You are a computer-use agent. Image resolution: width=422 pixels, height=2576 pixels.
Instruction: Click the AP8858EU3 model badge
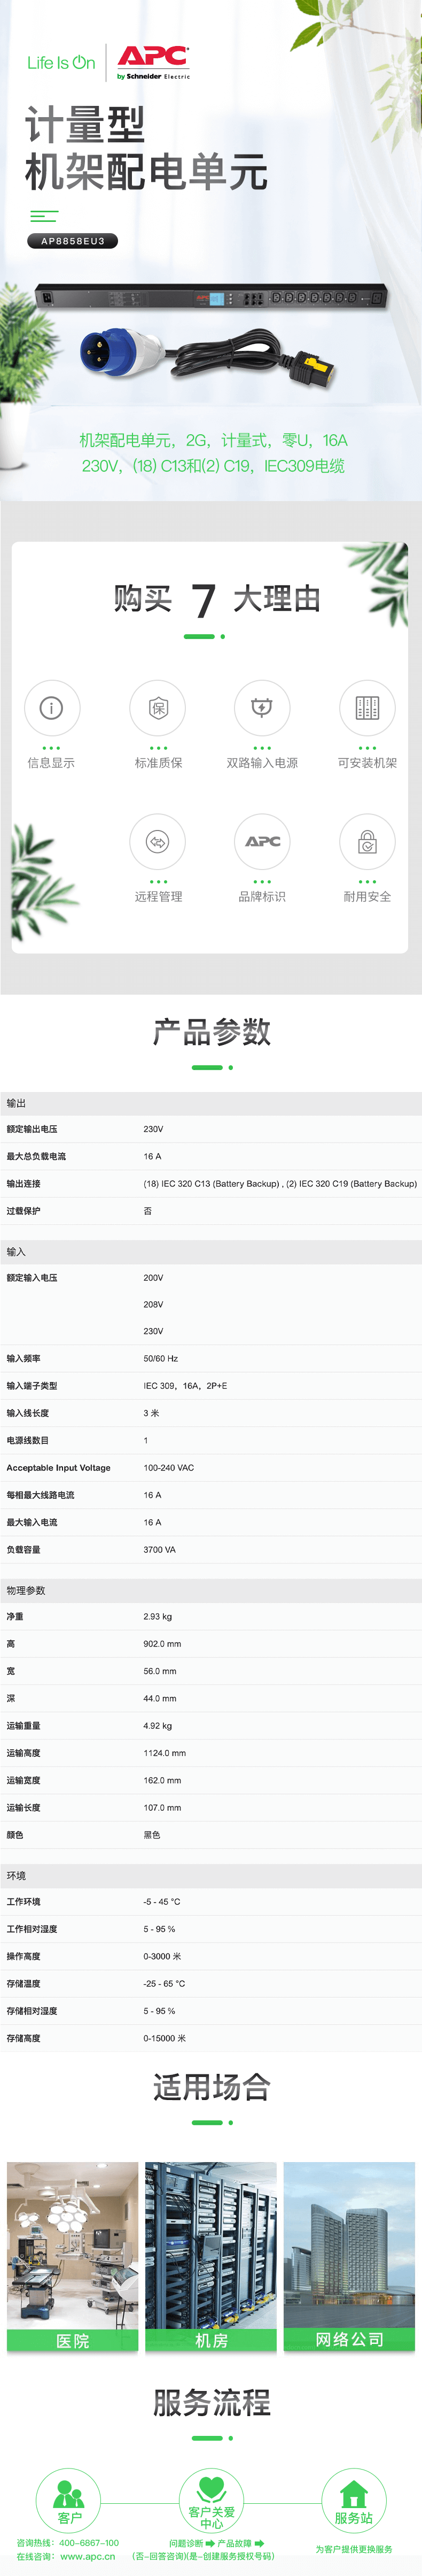click(72, 241)
